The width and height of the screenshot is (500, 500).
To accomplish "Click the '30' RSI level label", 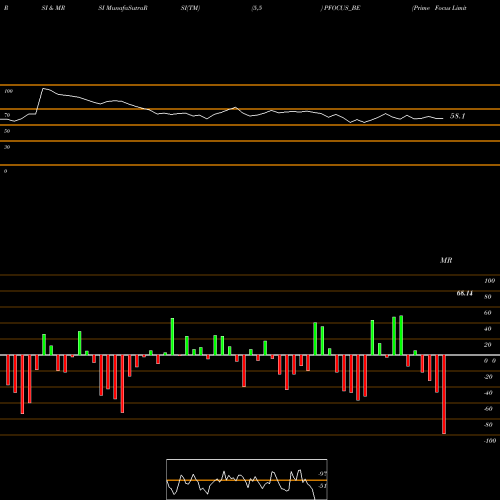I will point(7,147).
